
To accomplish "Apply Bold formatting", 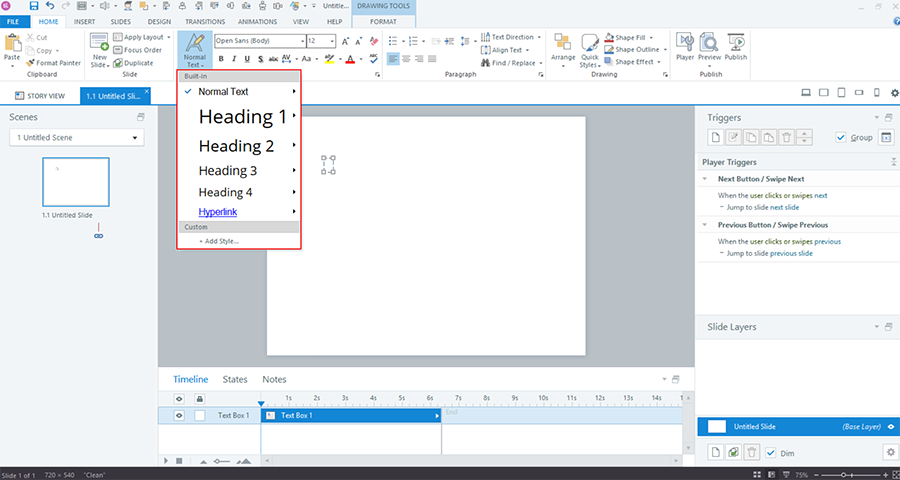I will 221,59.
